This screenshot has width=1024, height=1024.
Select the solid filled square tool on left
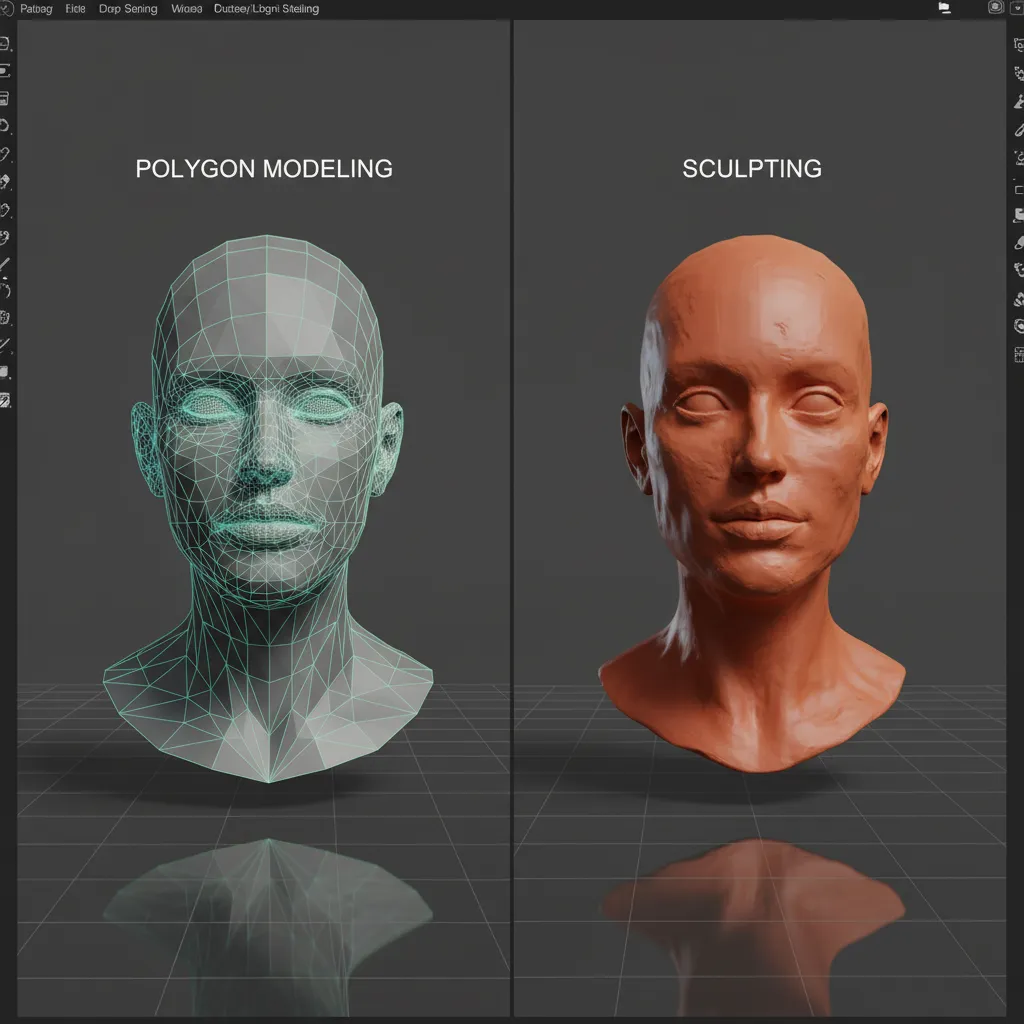pyautogui.click(x=5, y=372)
